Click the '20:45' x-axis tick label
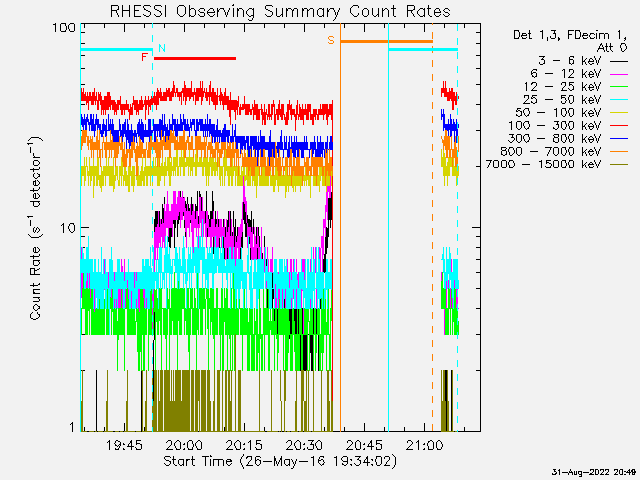Screen dimensions: 640x480 pos(364,445)
